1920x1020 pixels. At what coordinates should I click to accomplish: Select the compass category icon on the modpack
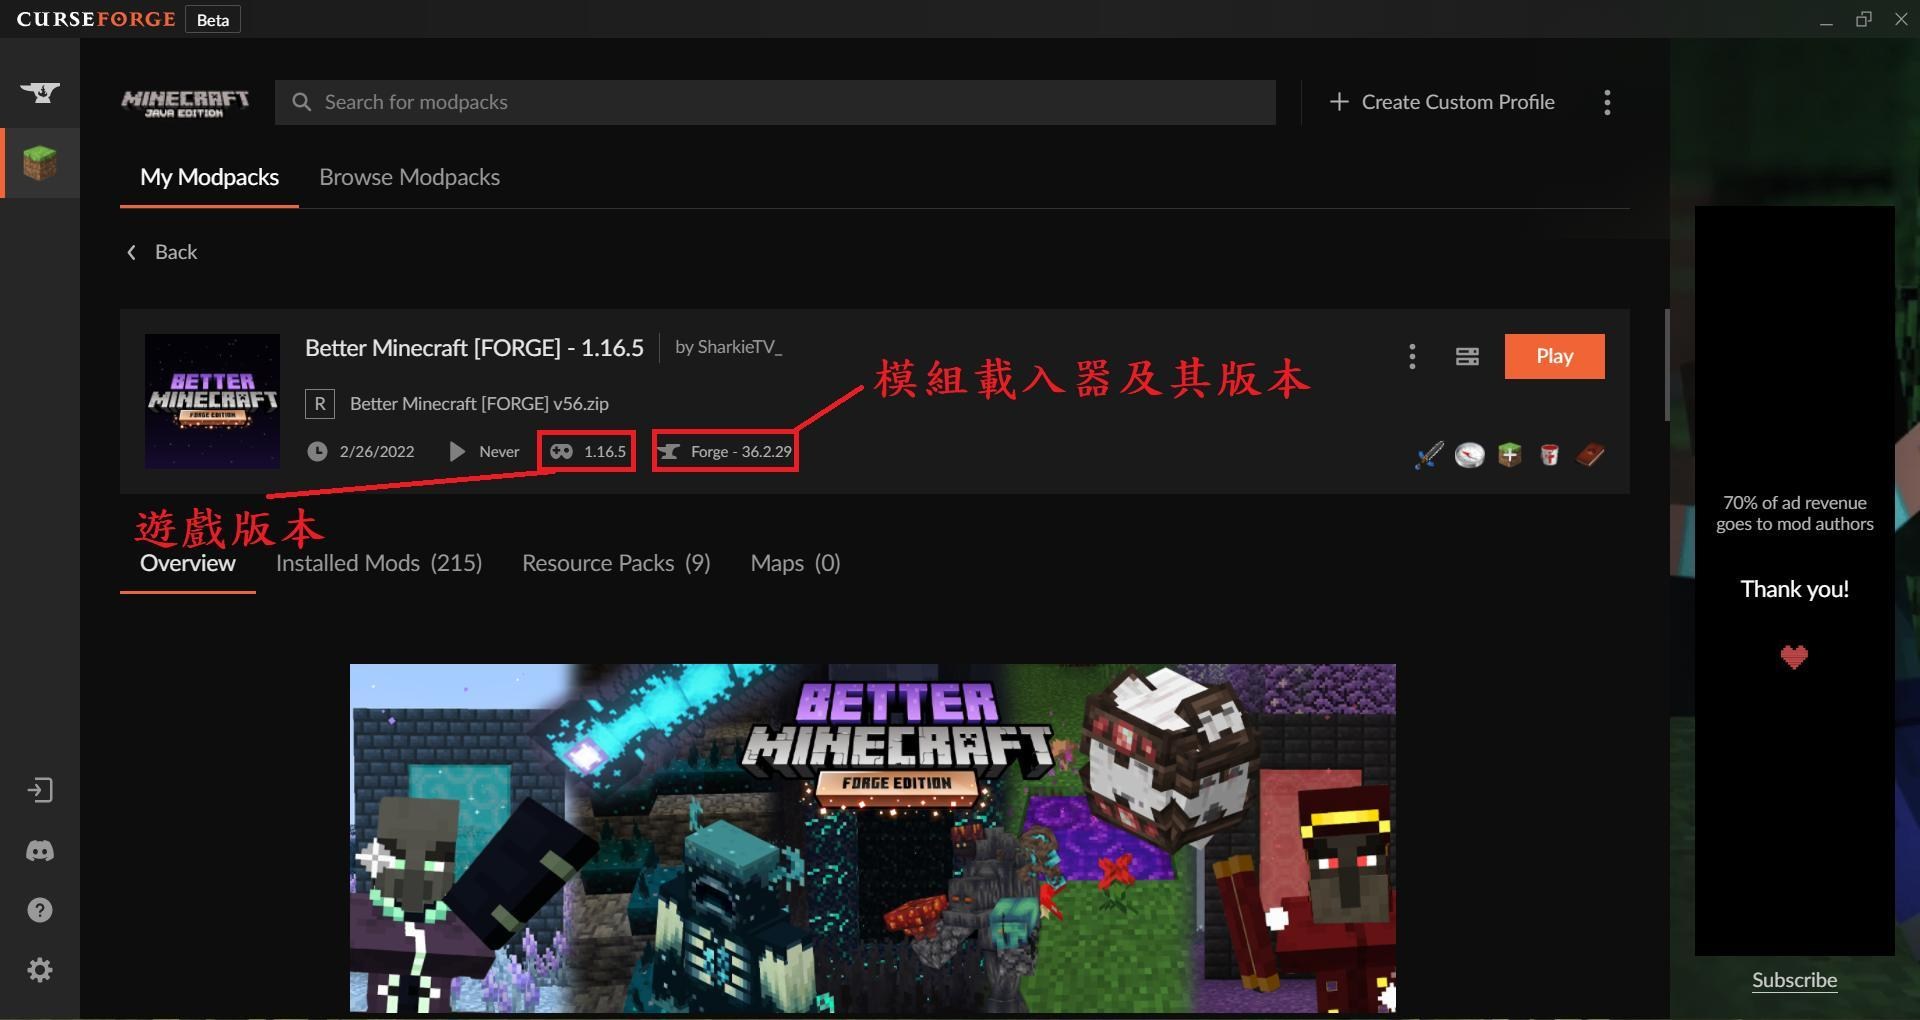[x=1469, y=454]
